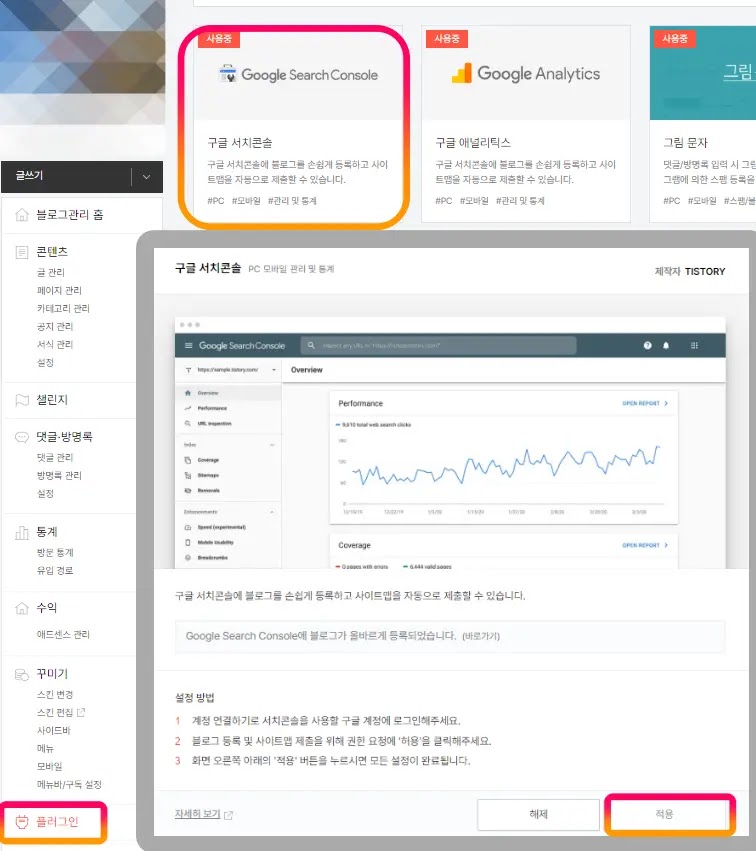Open 스킨 편집 in sidebar
The height and width of the screenshot is (851, 756).
(x=55, y=713)
